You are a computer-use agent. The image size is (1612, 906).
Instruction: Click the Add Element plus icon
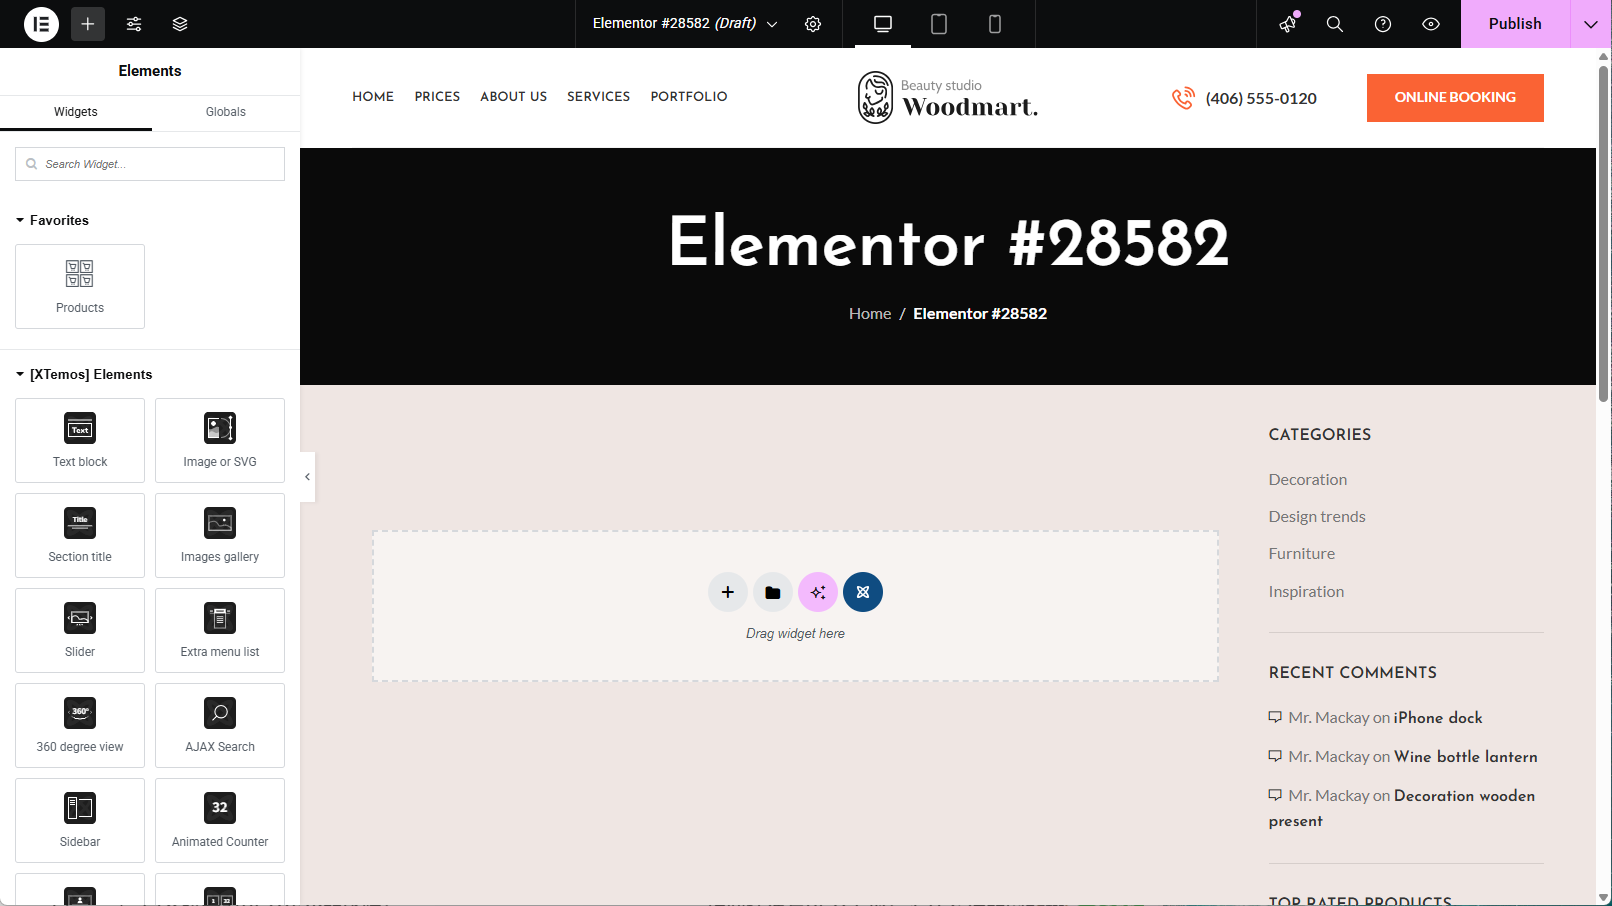pos(87,23)
